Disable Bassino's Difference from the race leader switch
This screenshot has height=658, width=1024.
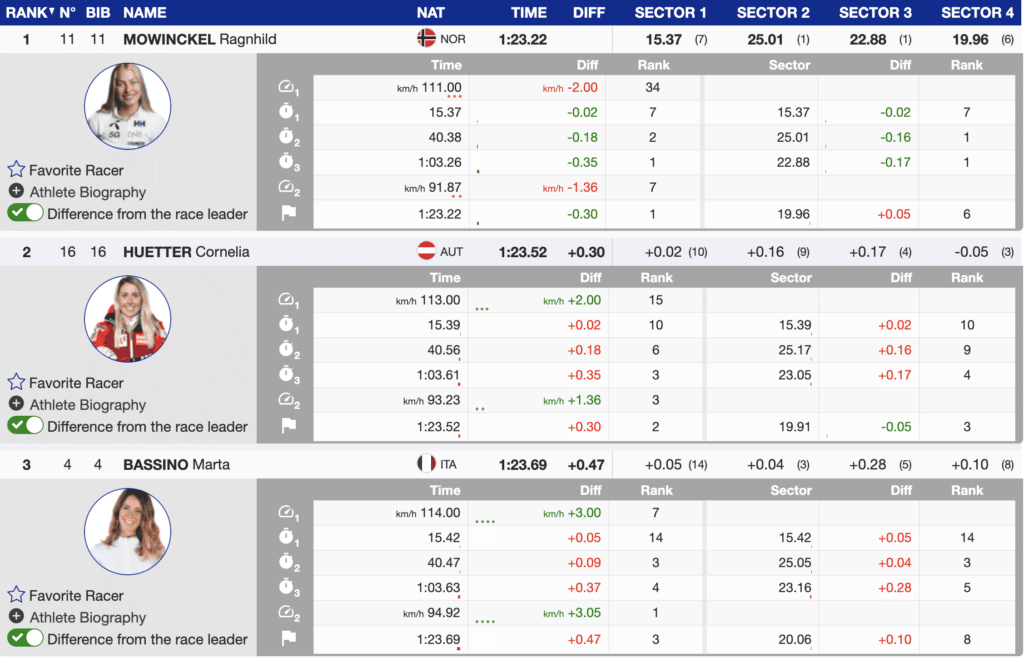click(26, 639)
